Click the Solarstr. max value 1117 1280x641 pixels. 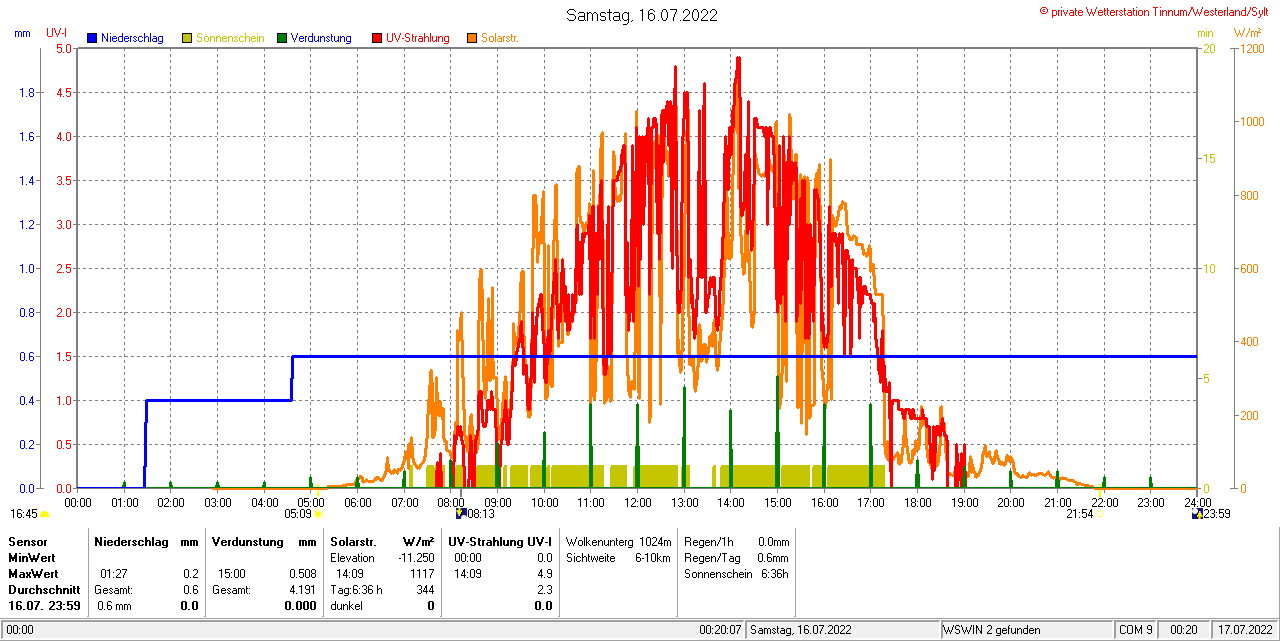(420, 574)
